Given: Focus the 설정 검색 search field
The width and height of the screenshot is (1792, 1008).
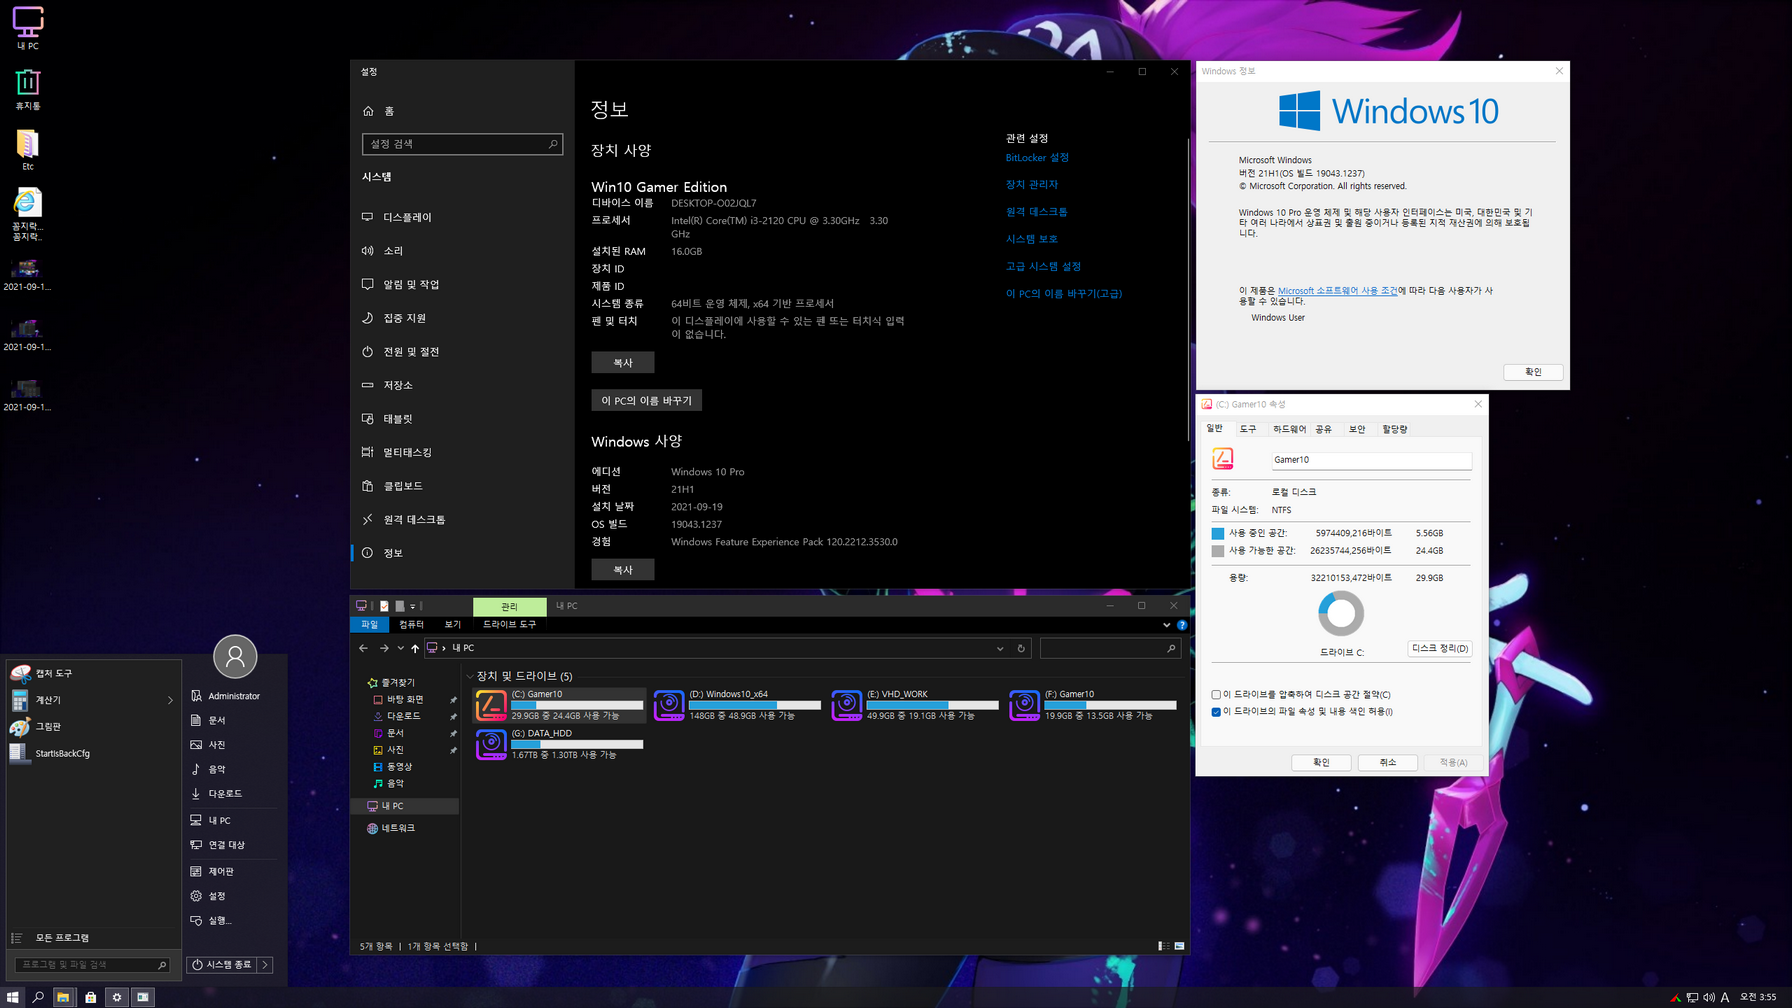Looking at the screenshot, I should [x=462, y=144].
